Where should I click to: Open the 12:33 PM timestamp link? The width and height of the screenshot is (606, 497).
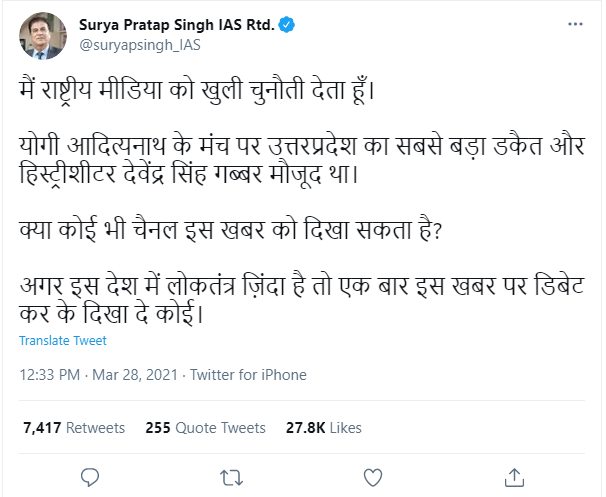pos(49,375)
